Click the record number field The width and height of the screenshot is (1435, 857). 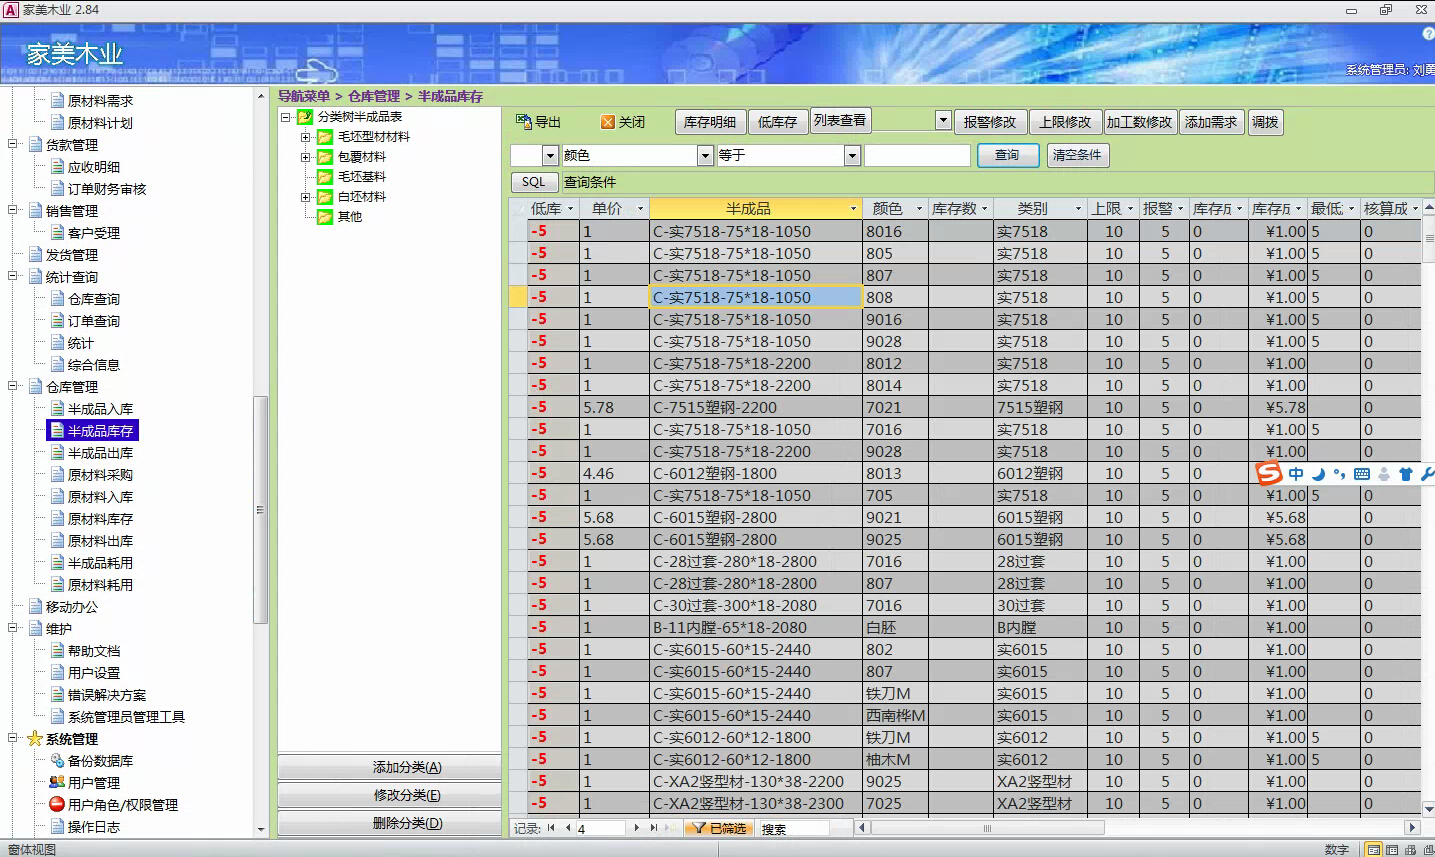point(600,828)
